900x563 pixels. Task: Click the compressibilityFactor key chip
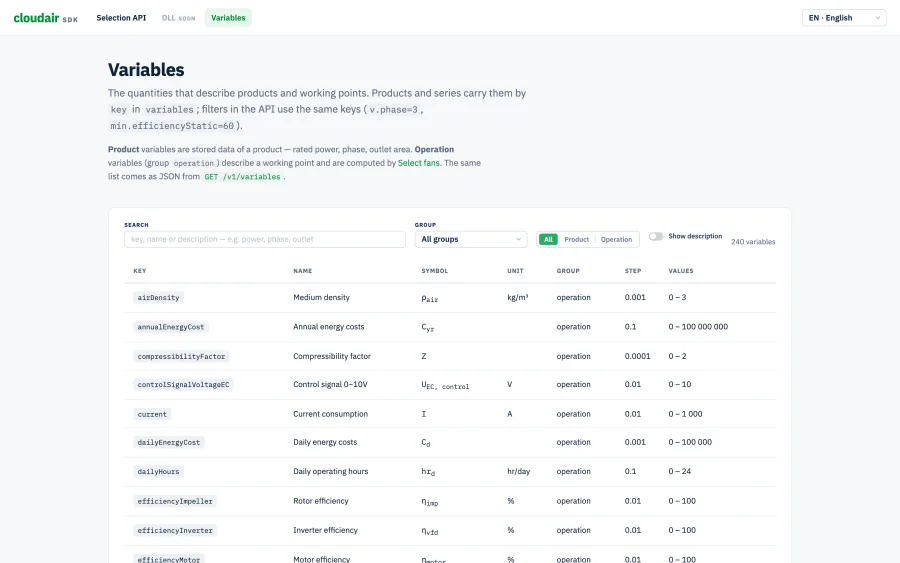tap(181, 356)
